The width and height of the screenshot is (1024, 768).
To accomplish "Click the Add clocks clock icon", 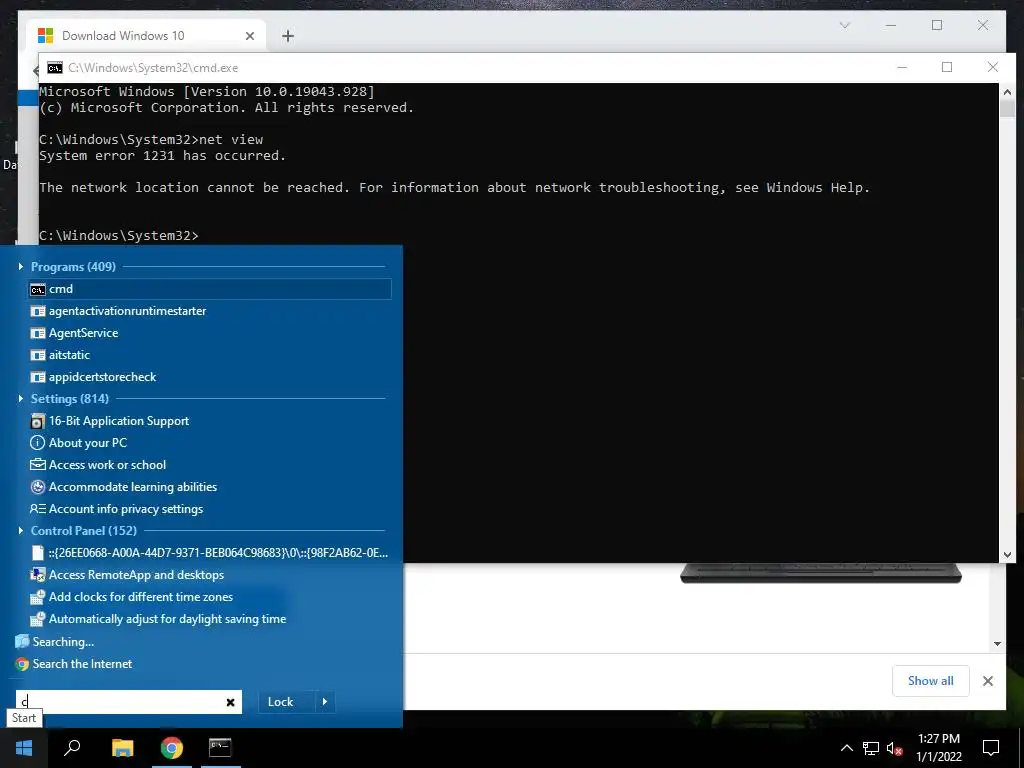I will [38, 597].
